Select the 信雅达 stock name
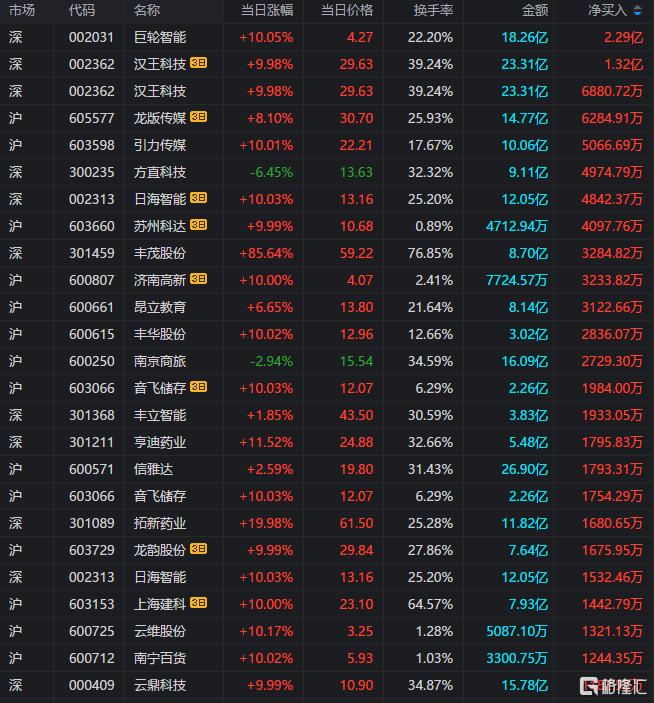Image resolution: width=654 pixels, height=703 pixels. tap(153, 469)
